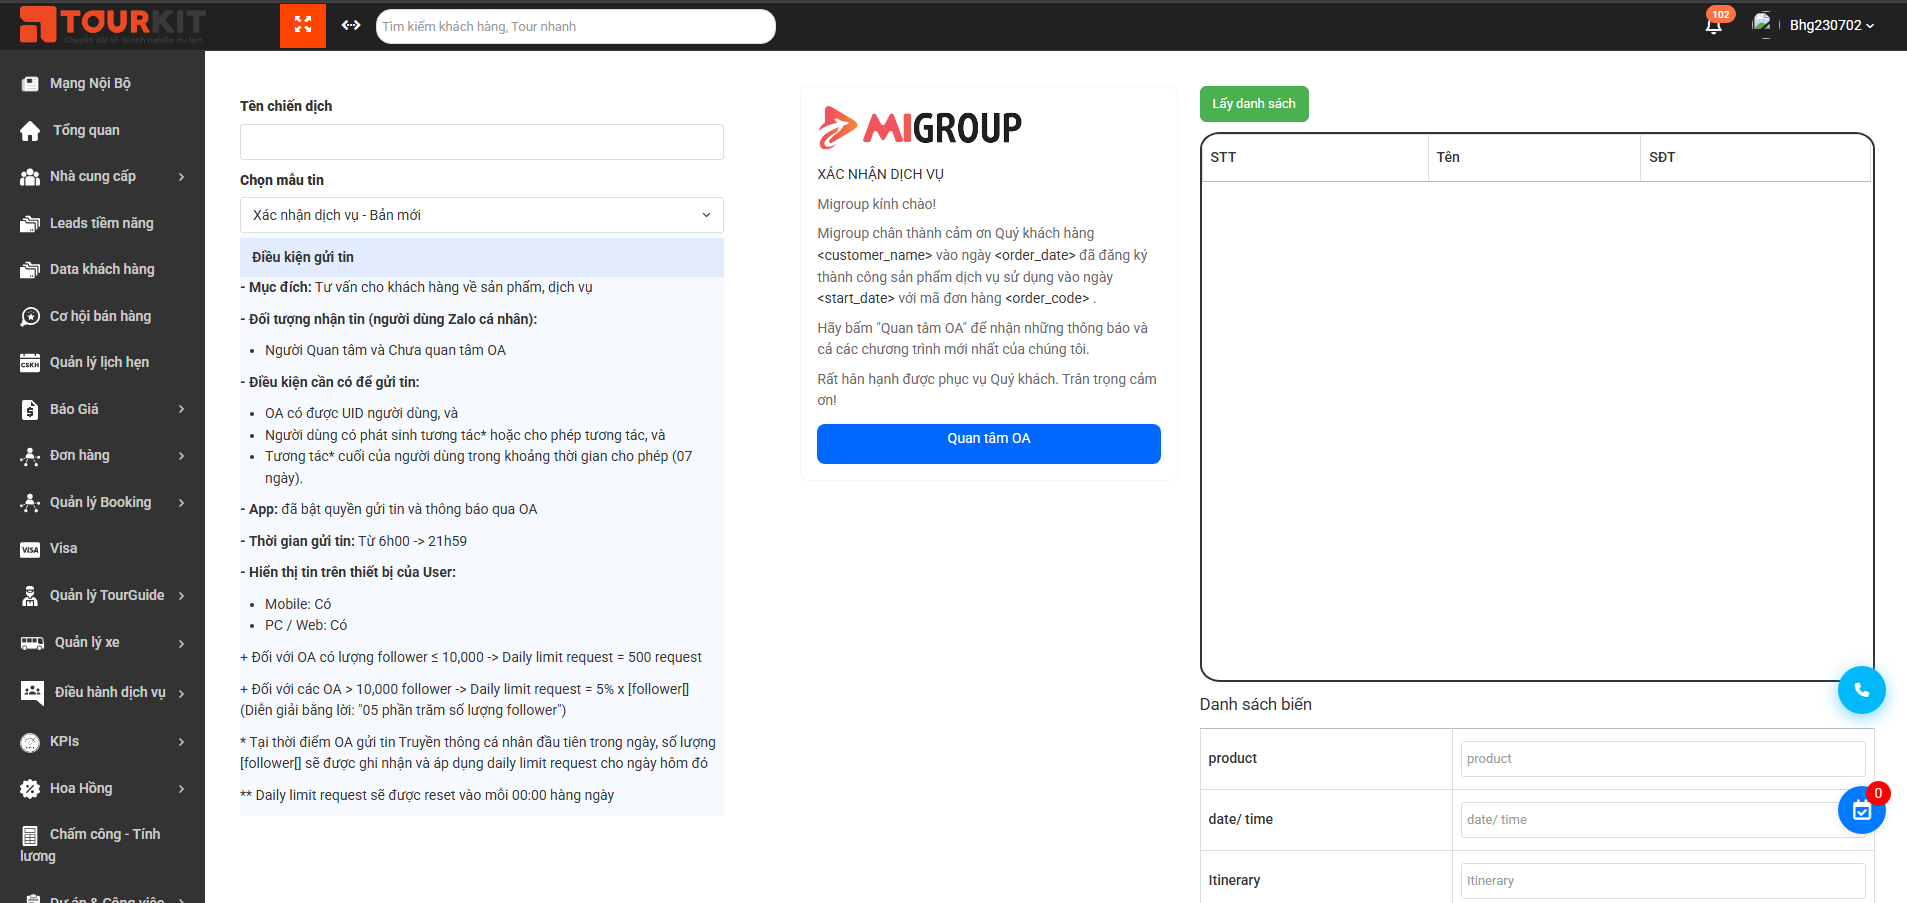The height and width of the screenshot is (903, 1907).
Task: Click the 102 notification badge
Action: [1721, 14]
